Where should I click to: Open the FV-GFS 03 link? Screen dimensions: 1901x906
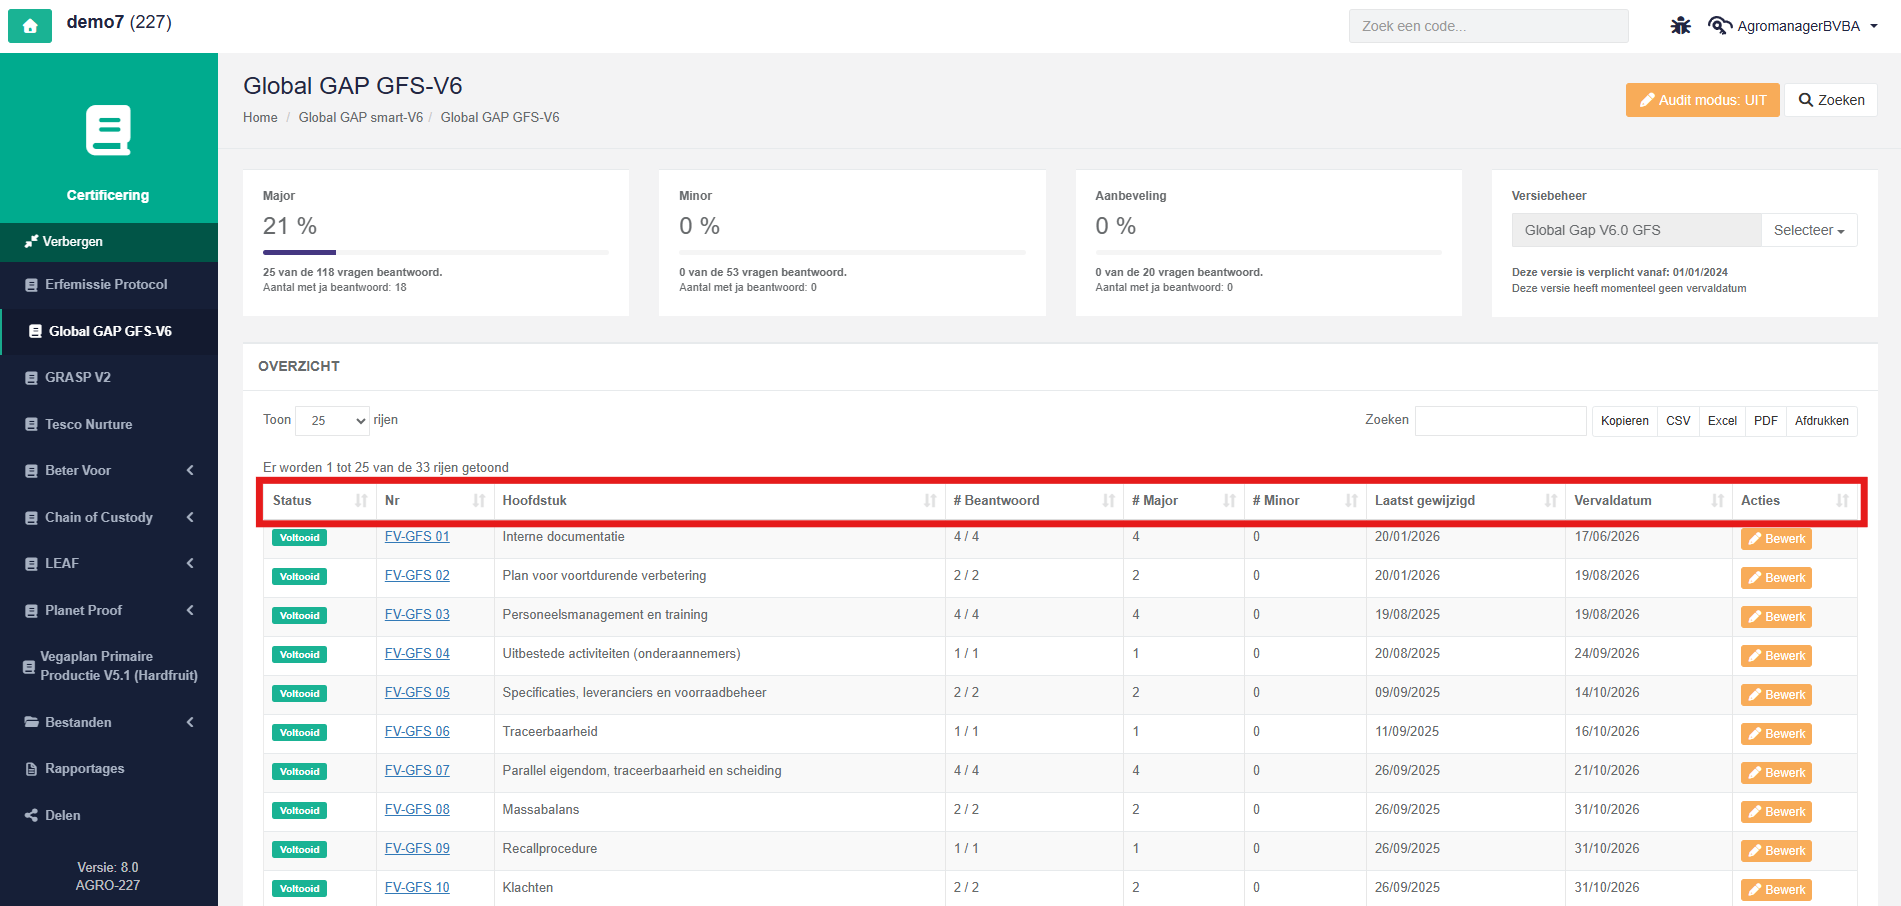click(x=417, y=615)
